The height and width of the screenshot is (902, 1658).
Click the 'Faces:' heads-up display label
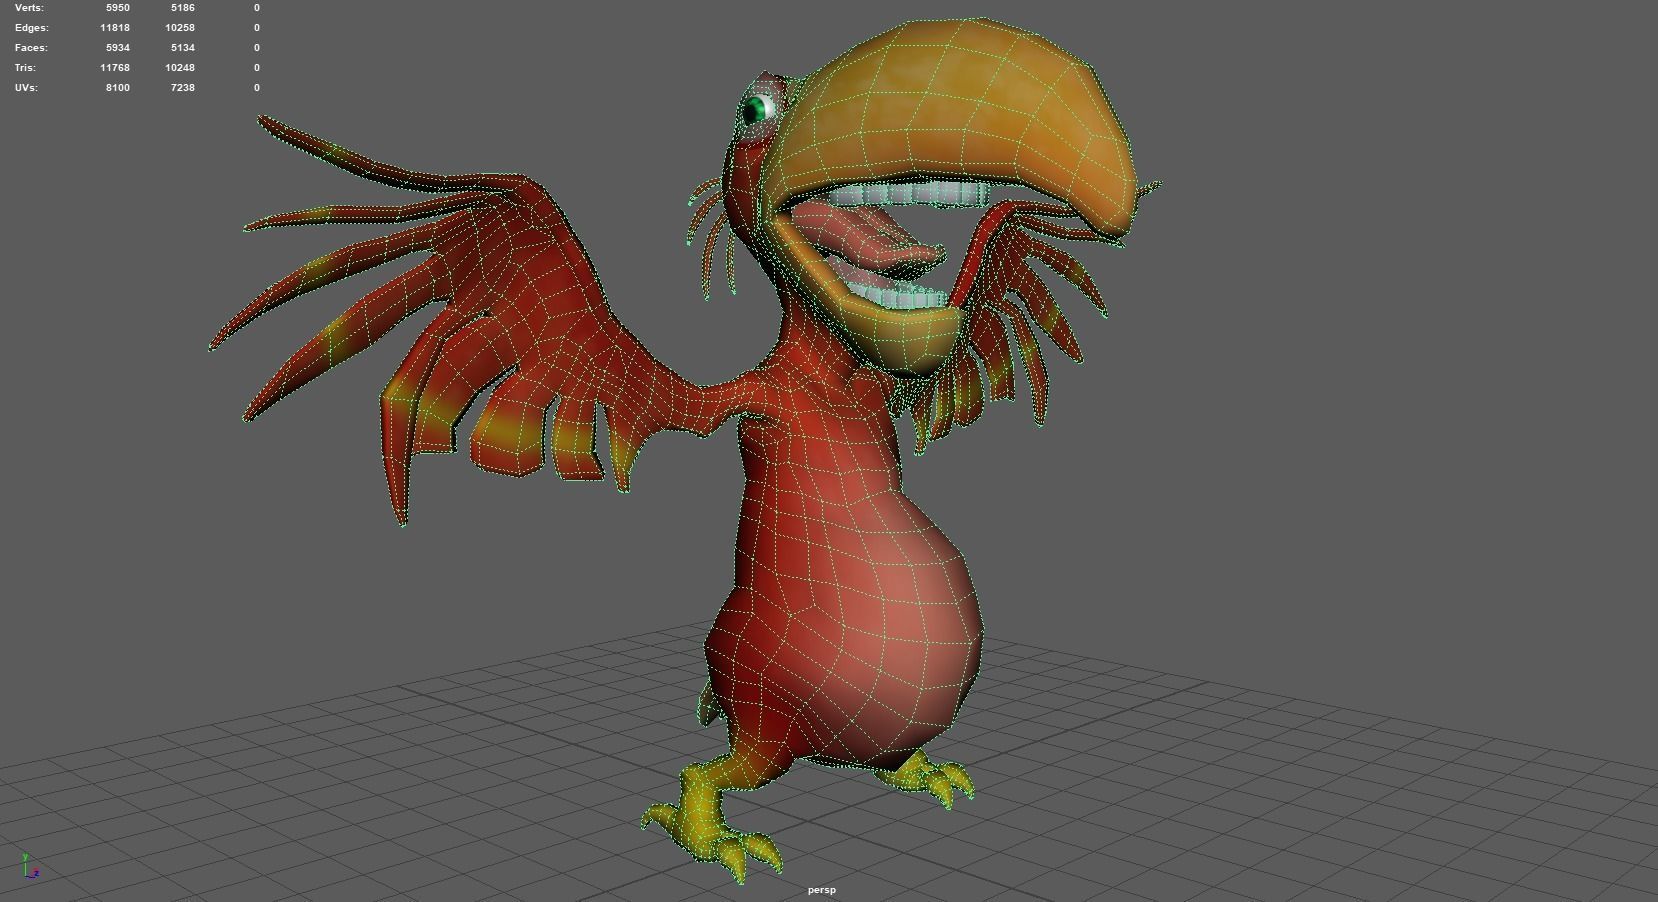point(31,48)
